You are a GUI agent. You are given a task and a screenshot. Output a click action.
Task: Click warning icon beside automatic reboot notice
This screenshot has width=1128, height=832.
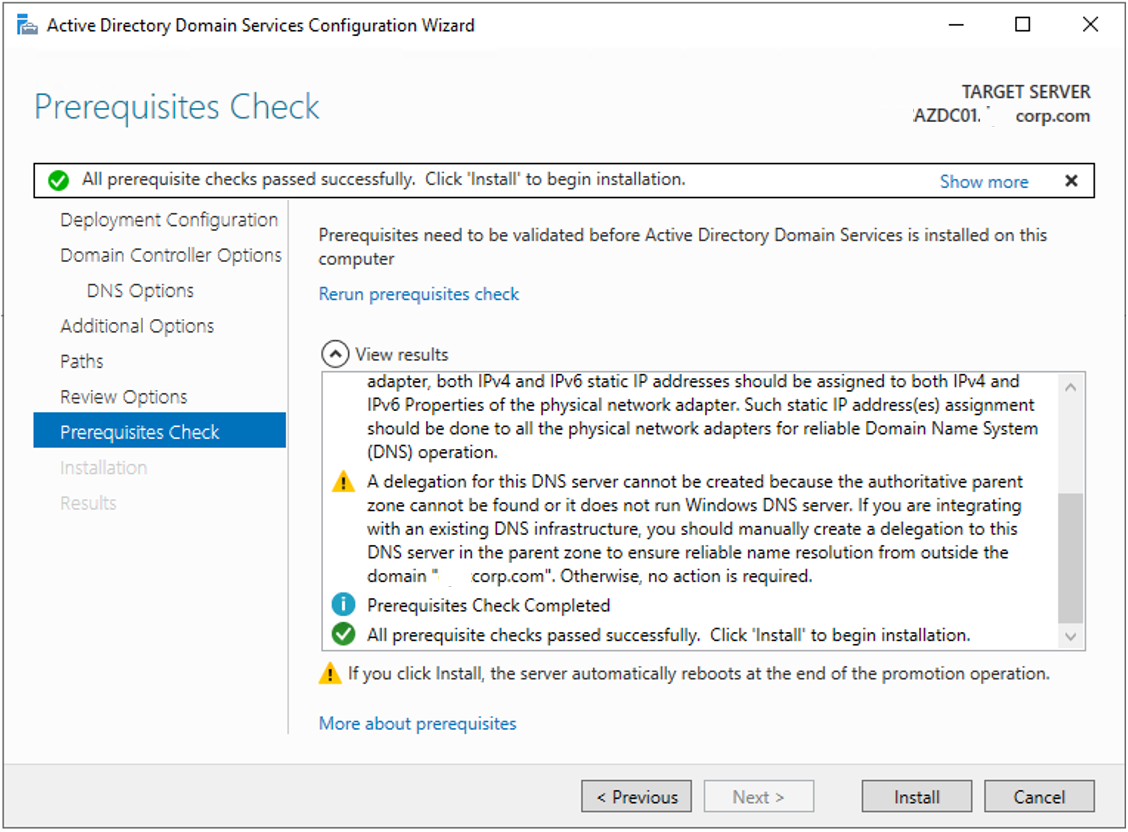click(x=329, y=673)
